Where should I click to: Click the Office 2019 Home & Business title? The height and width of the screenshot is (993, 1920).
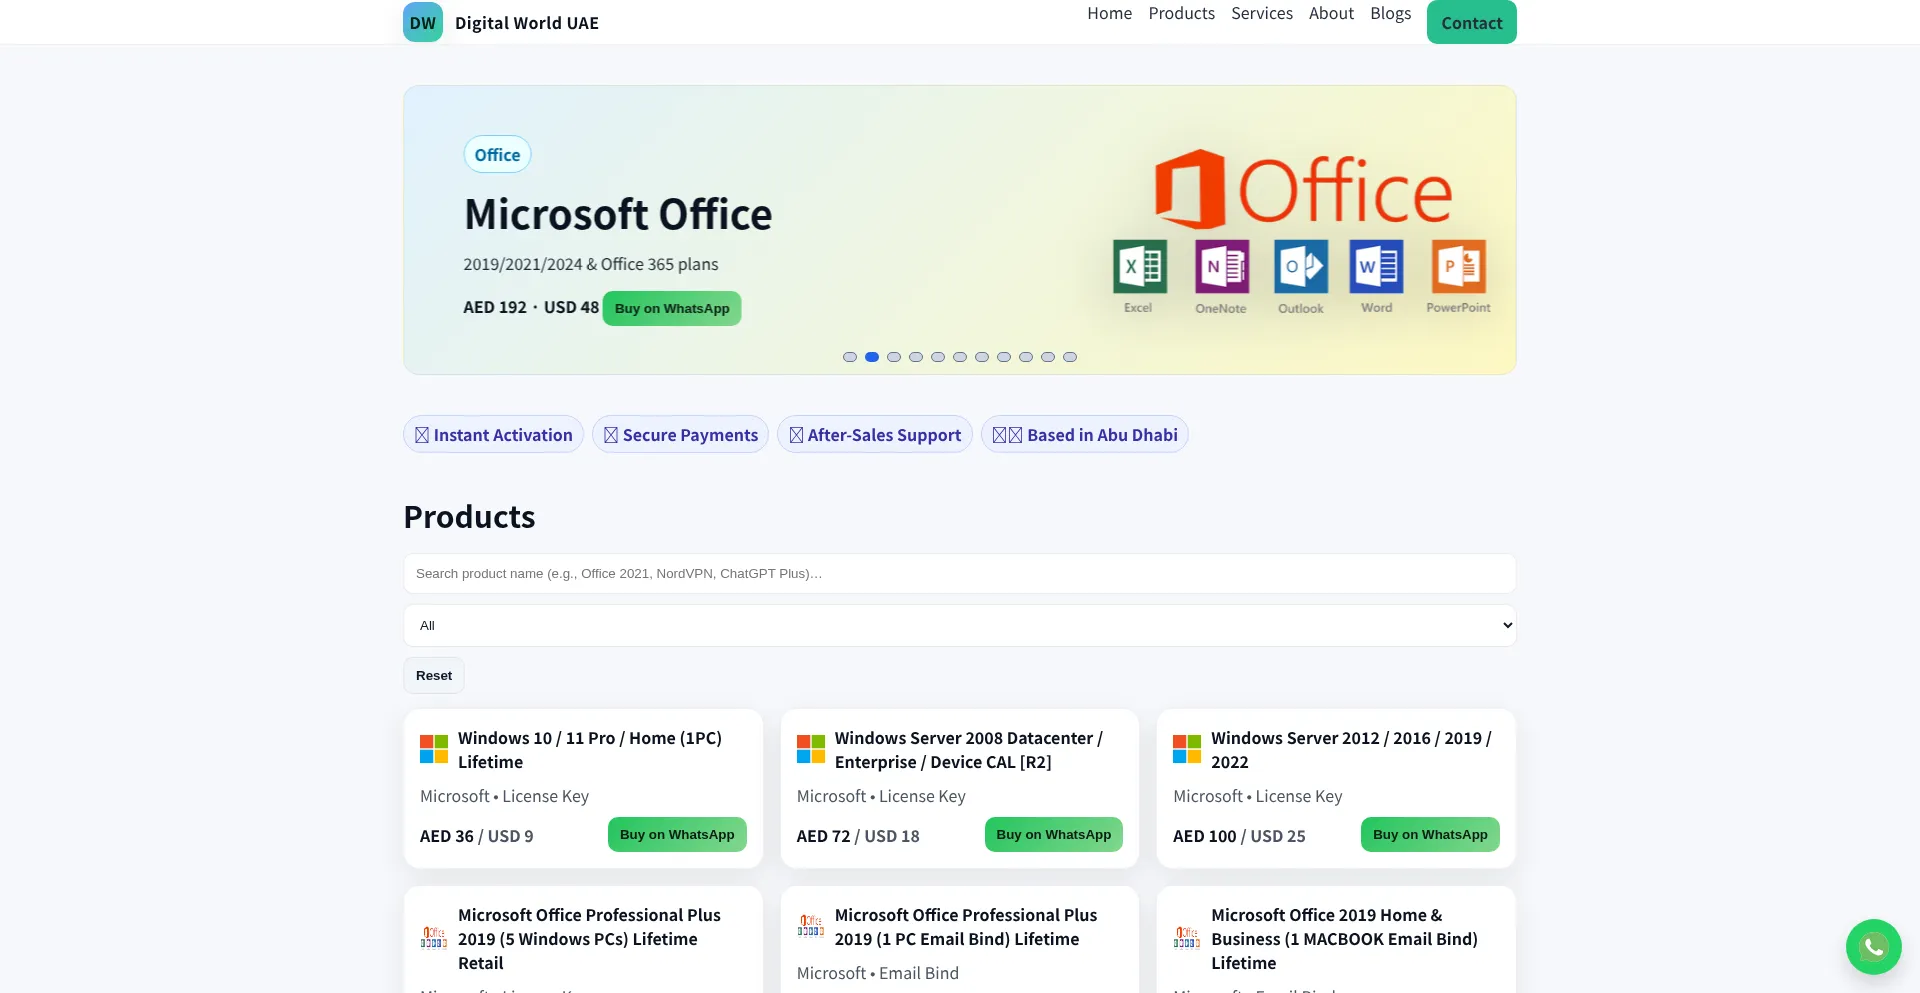click(1344, 939)
